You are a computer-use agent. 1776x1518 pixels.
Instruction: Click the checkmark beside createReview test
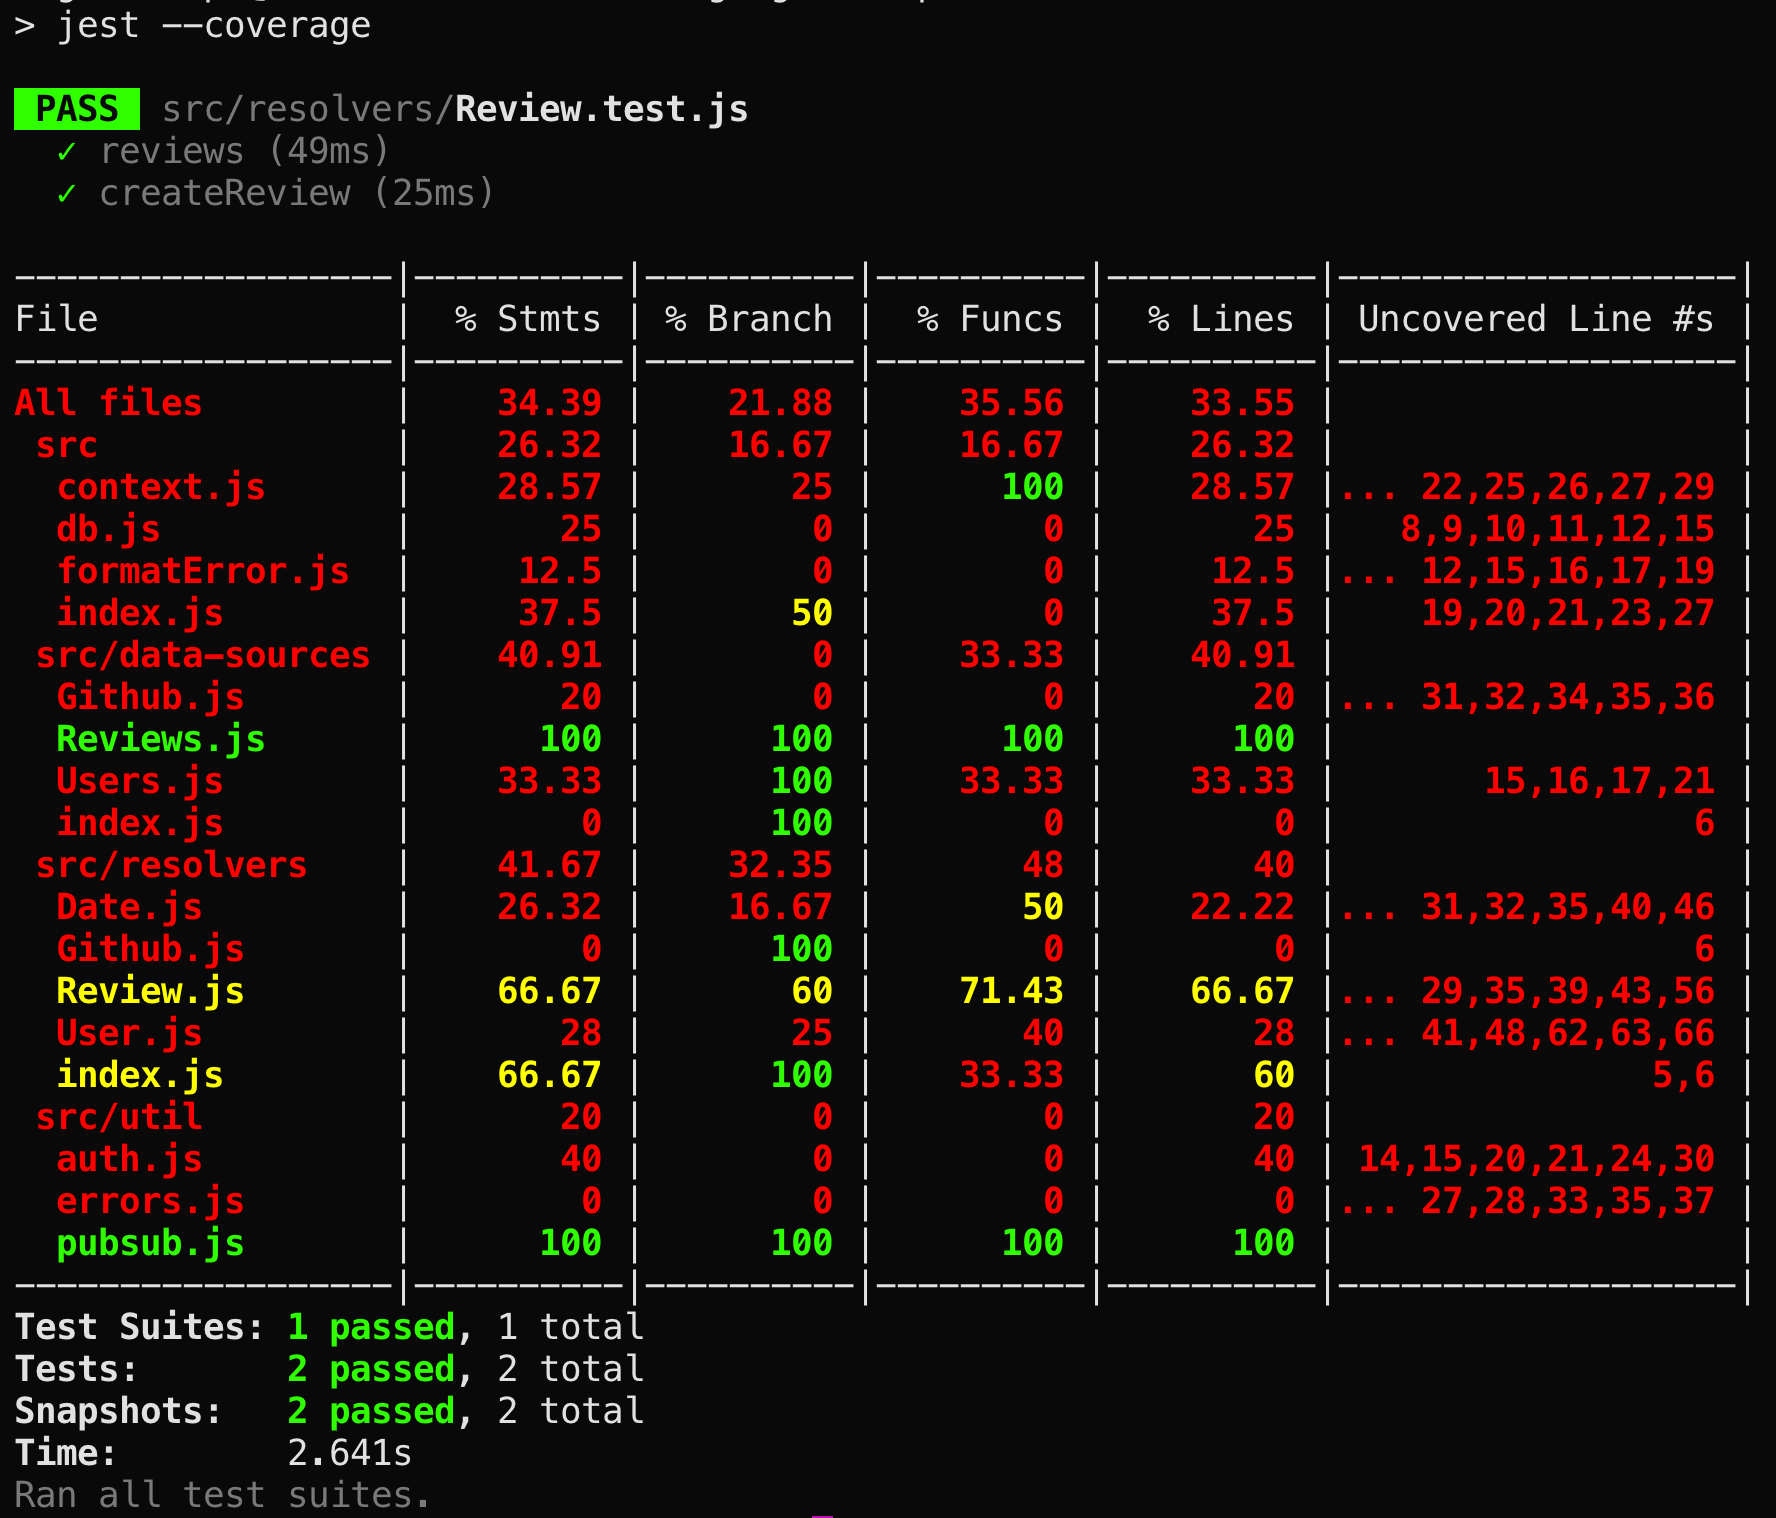[x=67, y=193]
